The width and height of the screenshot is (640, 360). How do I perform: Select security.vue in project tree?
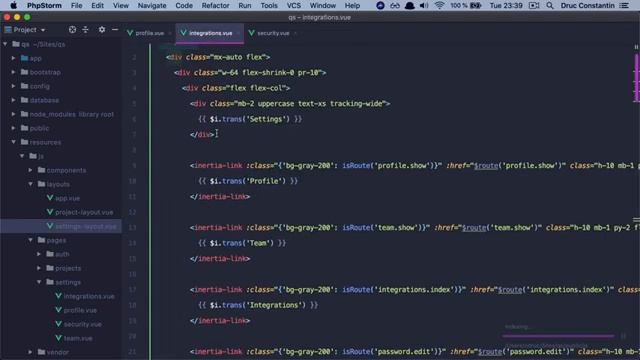[82, 324]
